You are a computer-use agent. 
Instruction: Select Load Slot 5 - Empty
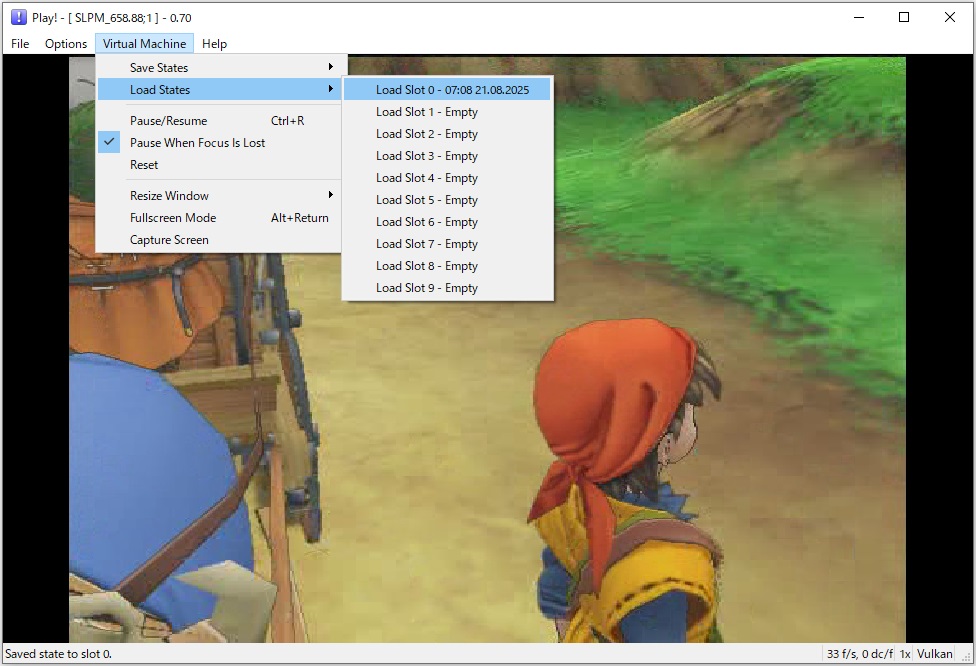[448, 200]
